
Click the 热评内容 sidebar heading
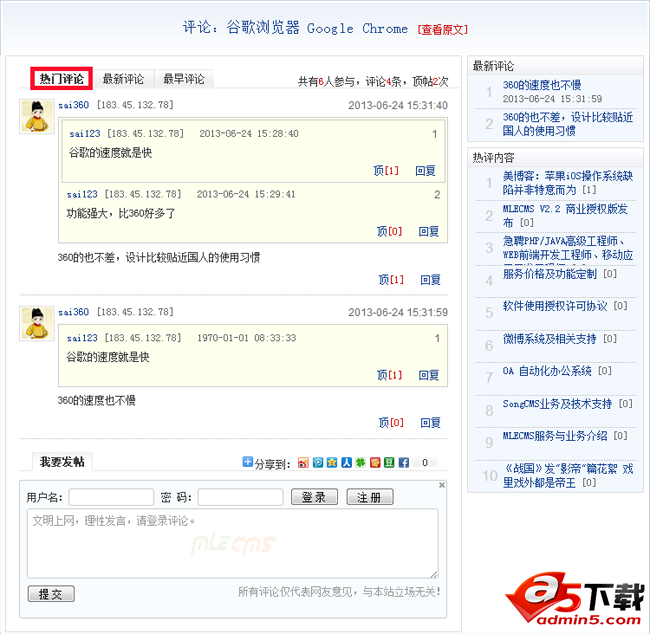pyautogui.click(x=493, y=158)
